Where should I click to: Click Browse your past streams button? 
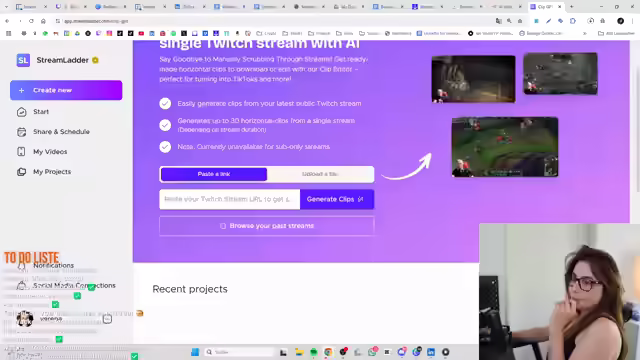(x=267, y=226)
